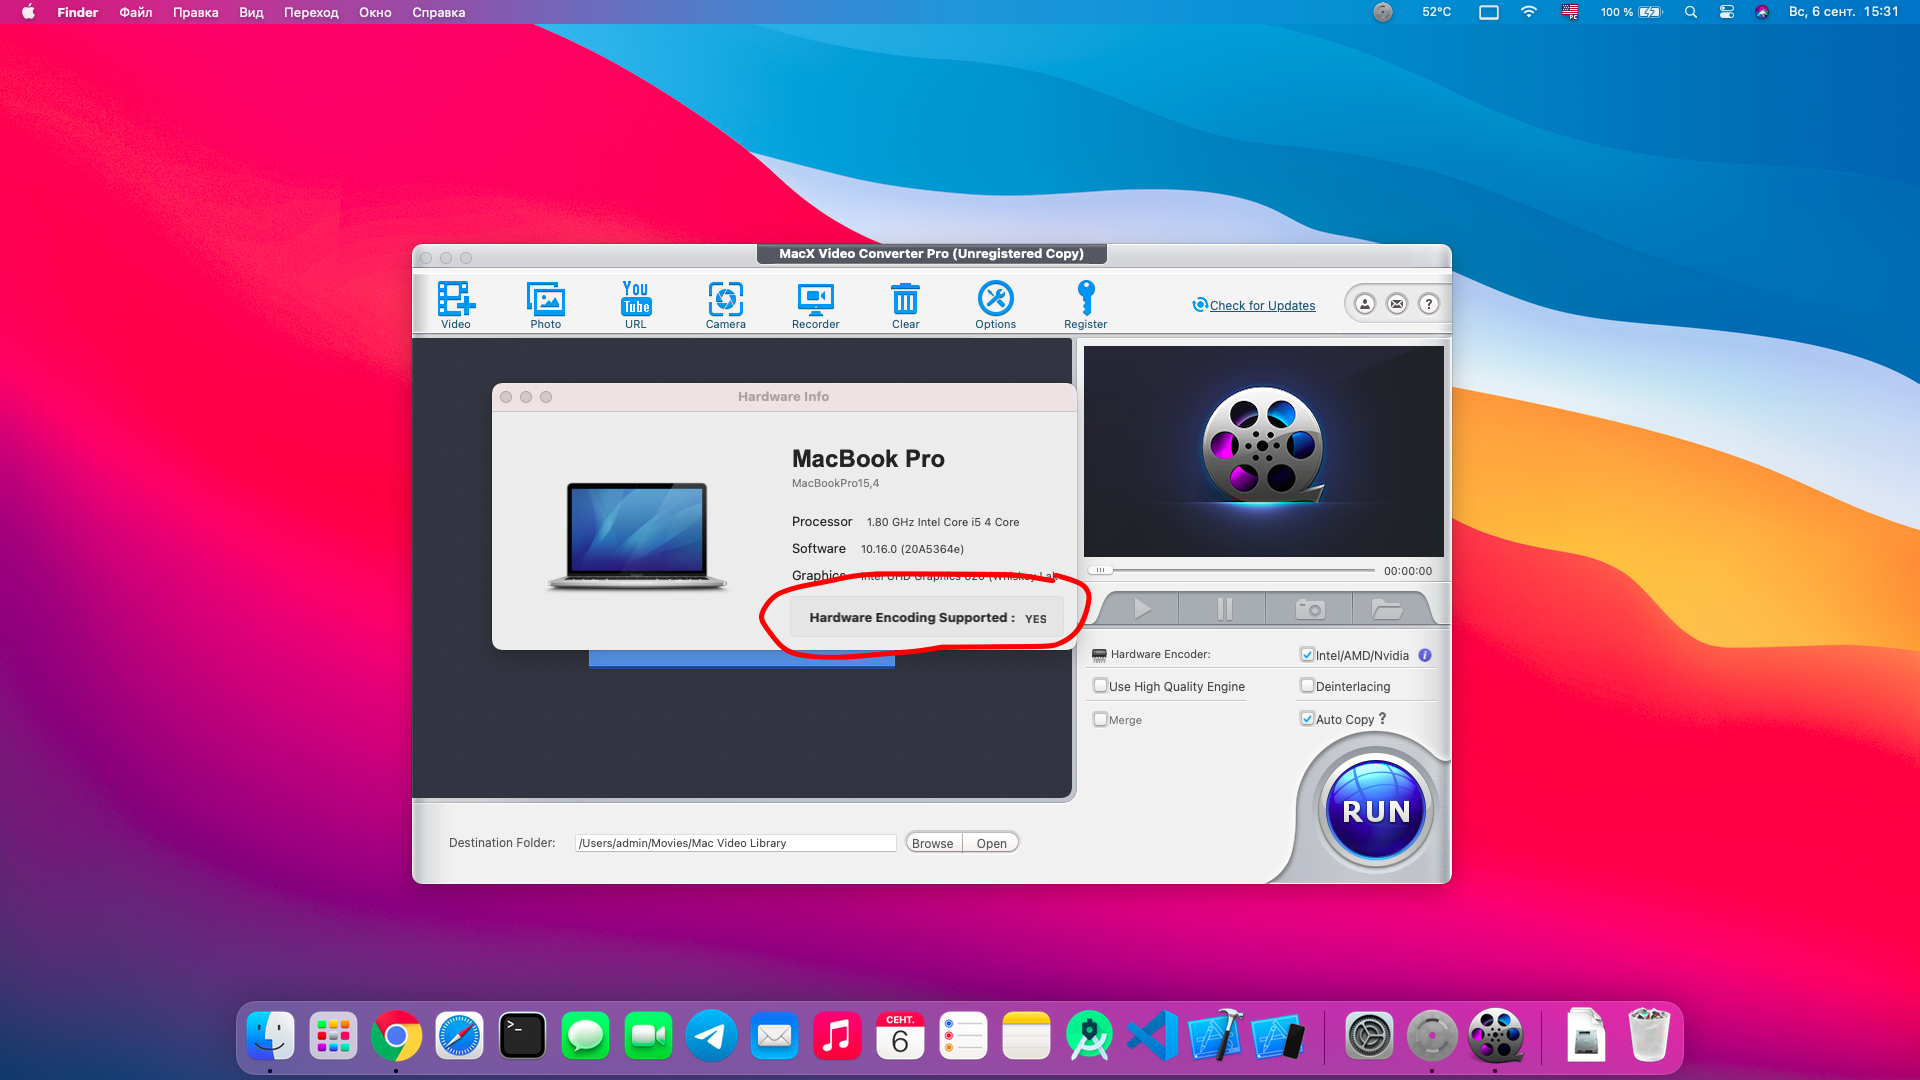Screen dimensions: 1920x1080
Task: Open the Photo slideshow tool
Action: (545, 300)
